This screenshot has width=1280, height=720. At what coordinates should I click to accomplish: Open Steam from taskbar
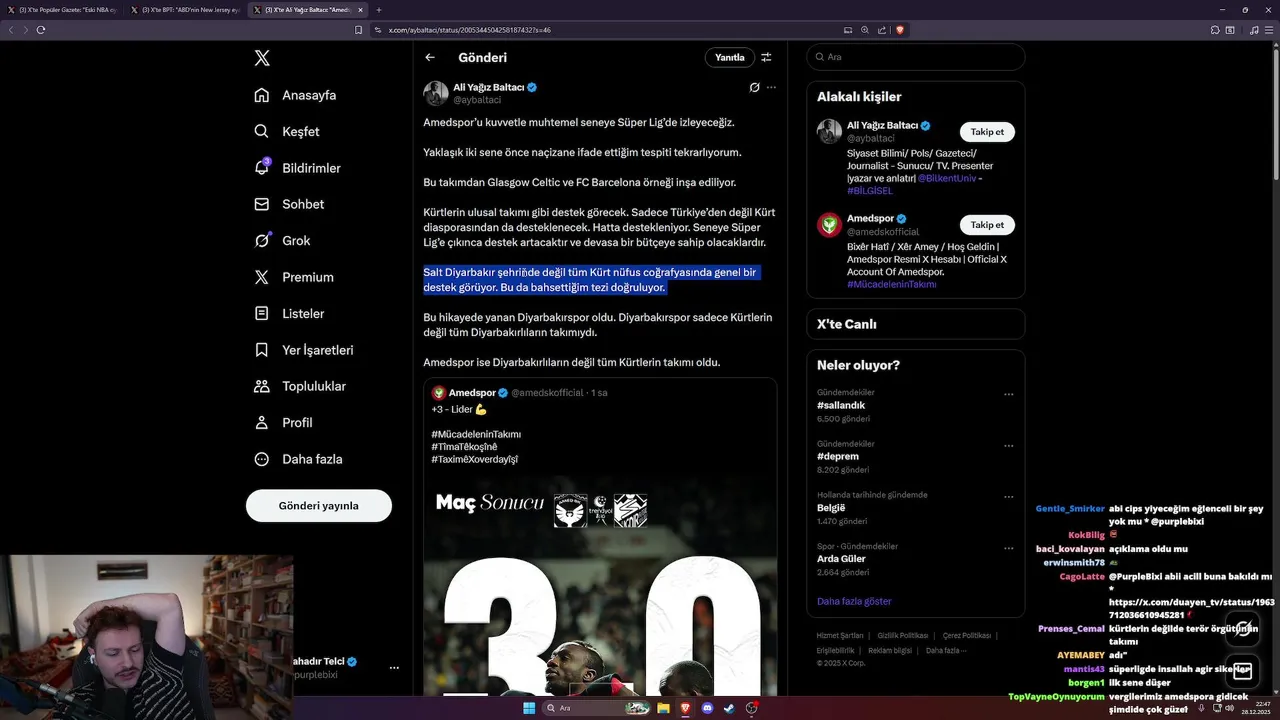click(729, 708)
